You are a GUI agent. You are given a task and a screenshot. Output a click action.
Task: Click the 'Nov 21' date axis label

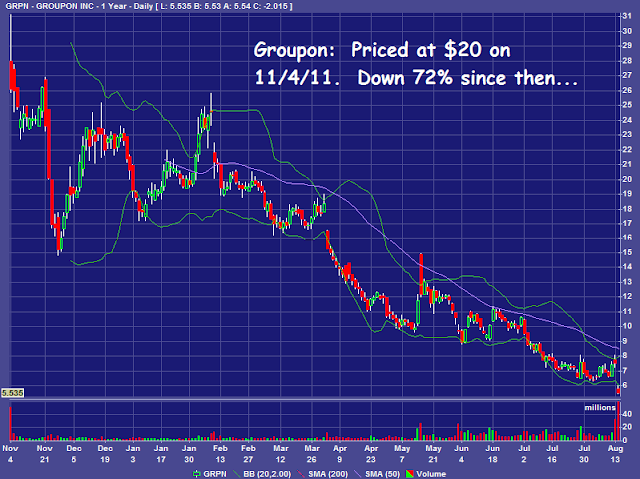point(44,454)
